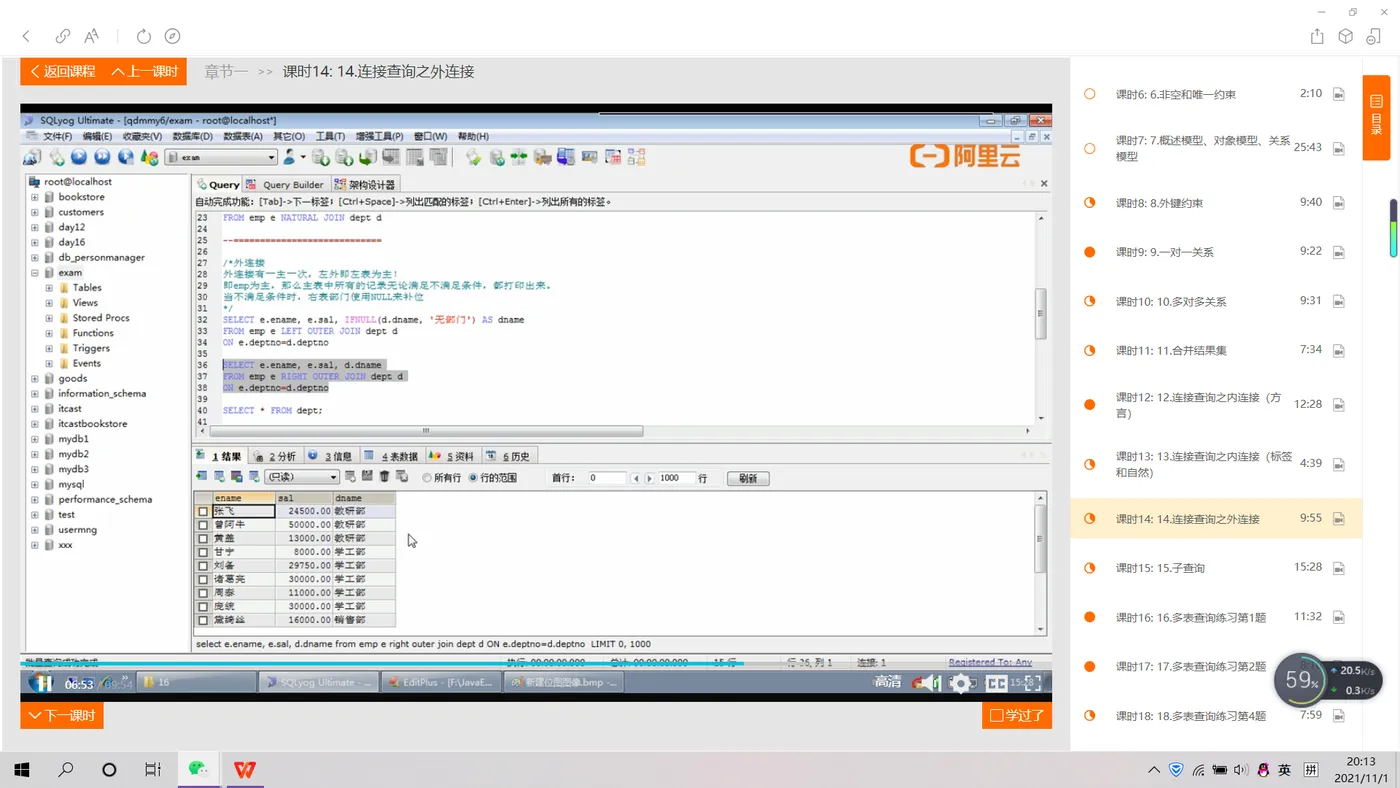Open 工具(T) menu in SQLyog
Image resolution: width=1400 pixels, height=788 pixels.
pos(330,136)
